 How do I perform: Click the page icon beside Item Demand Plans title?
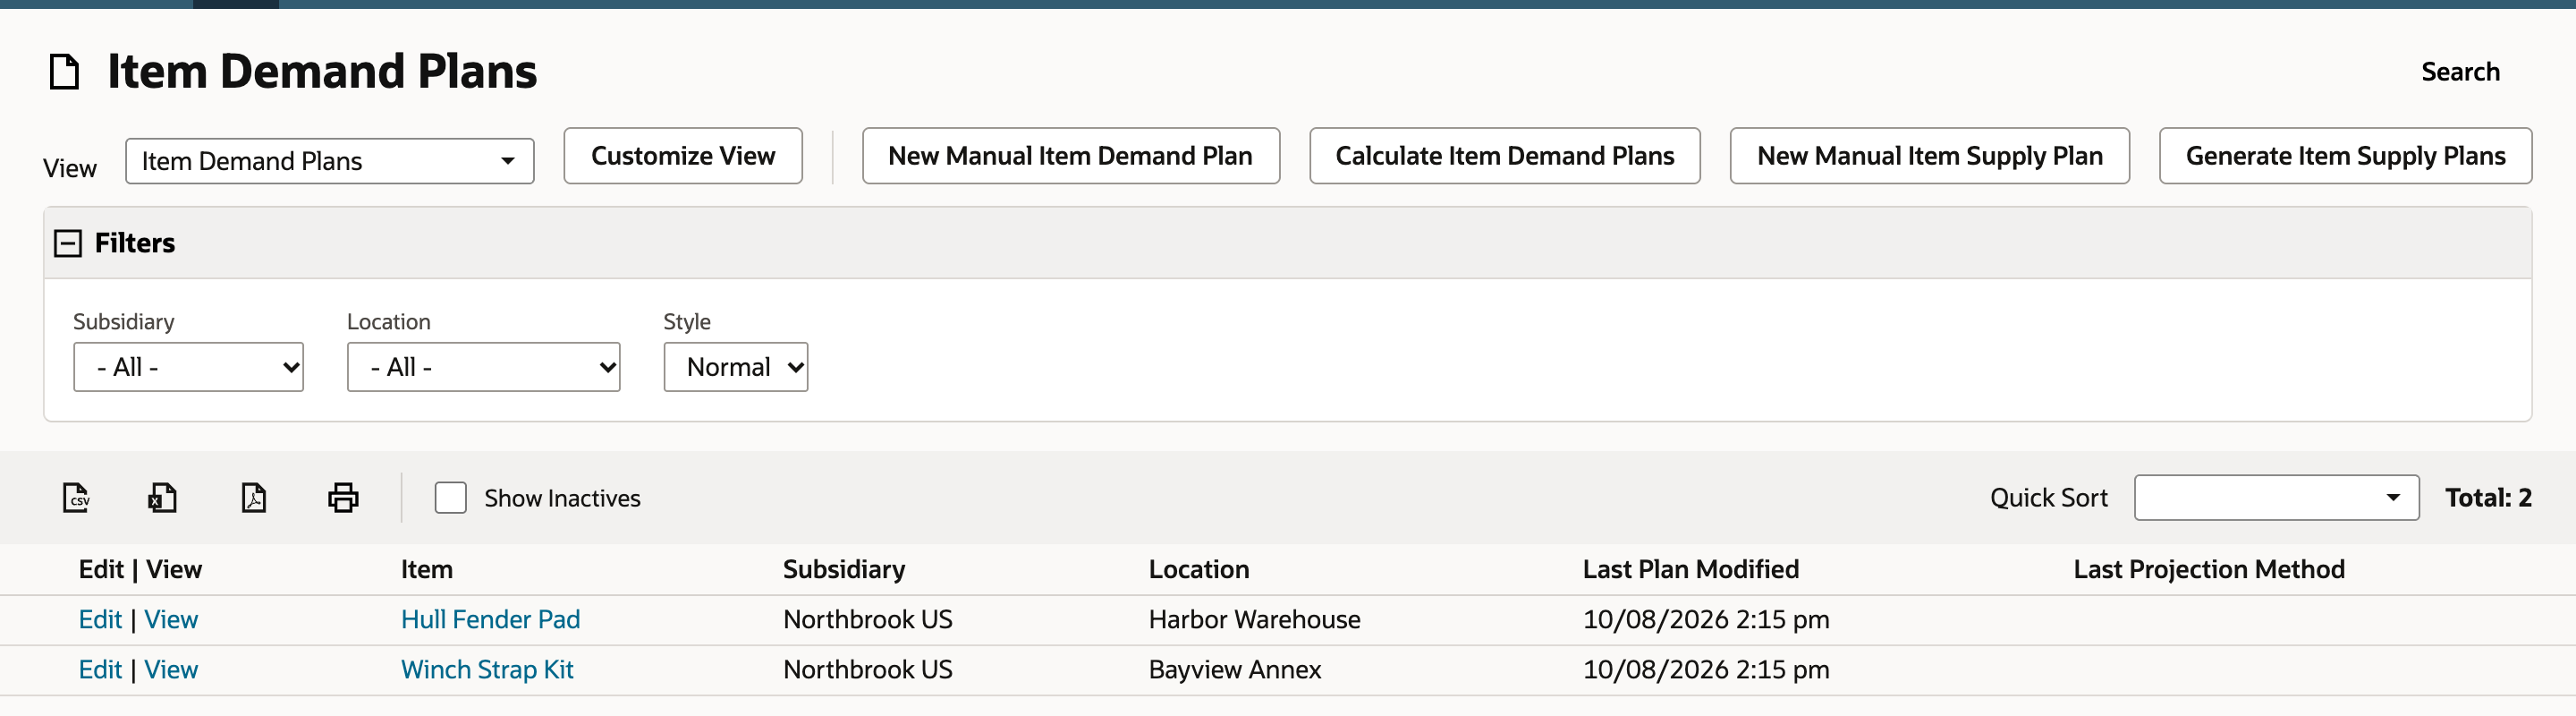point(65,72)
